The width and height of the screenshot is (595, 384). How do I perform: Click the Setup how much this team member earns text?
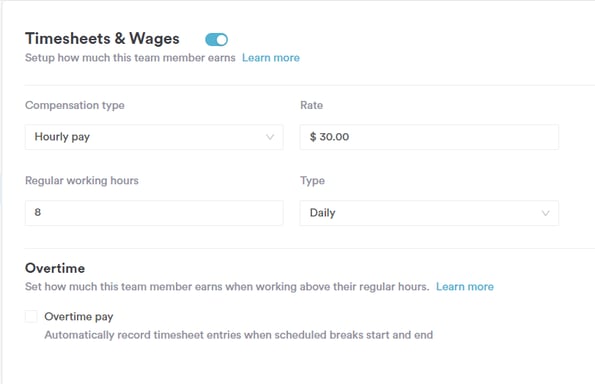[130, 58]
